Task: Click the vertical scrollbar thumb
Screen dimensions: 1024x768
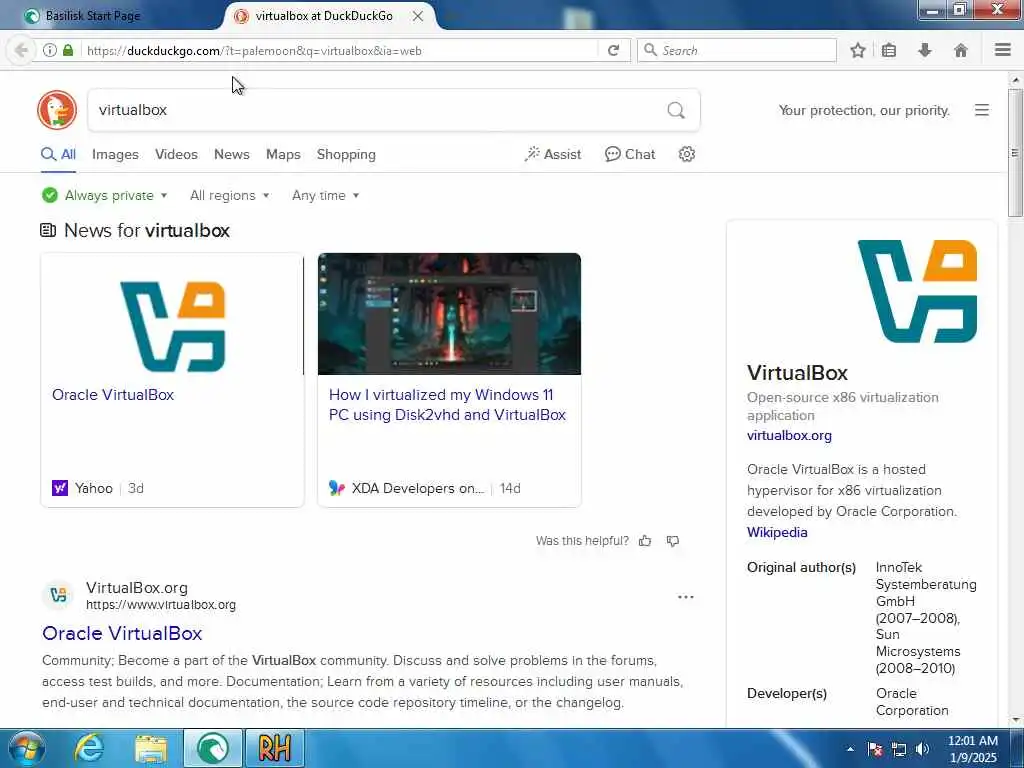Action: pos(1015,153)
